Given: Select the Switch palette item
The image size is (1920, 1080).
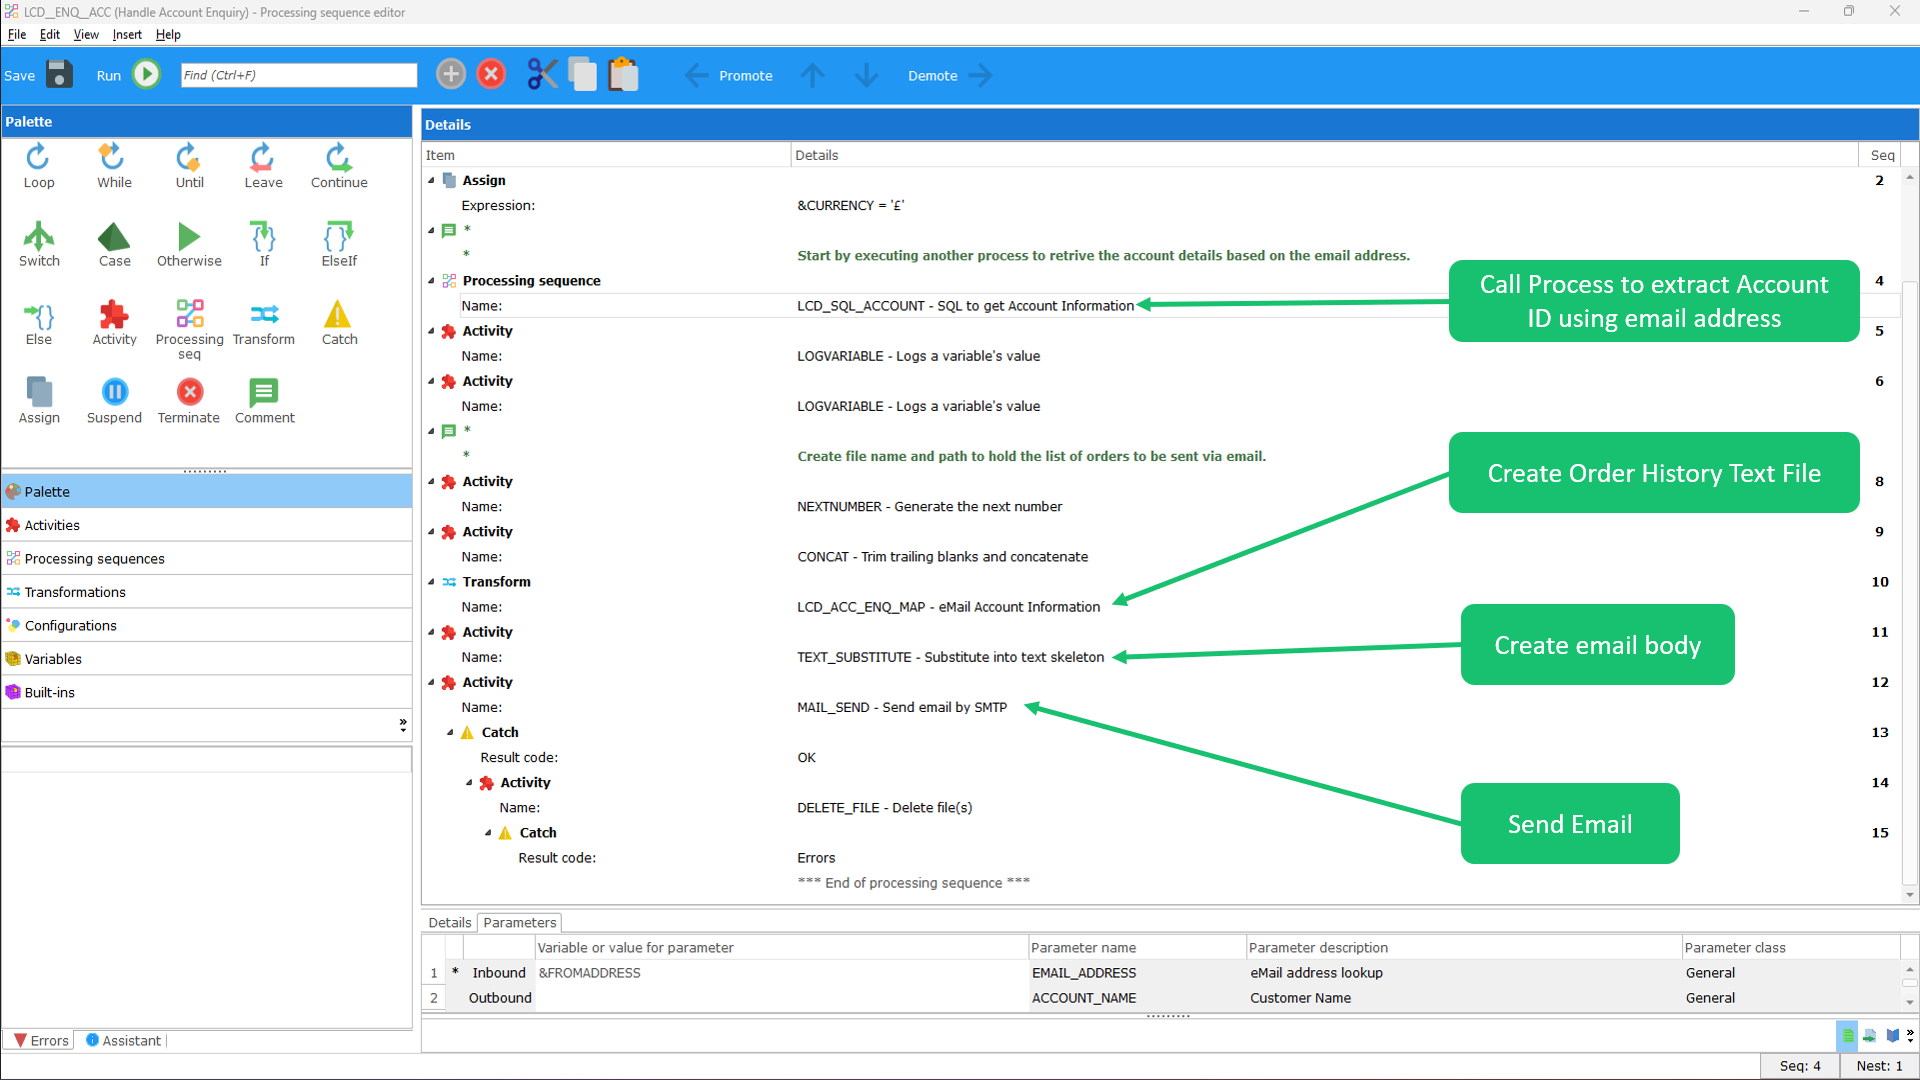Looking at the screenshot, I should (x=39, y=245).
